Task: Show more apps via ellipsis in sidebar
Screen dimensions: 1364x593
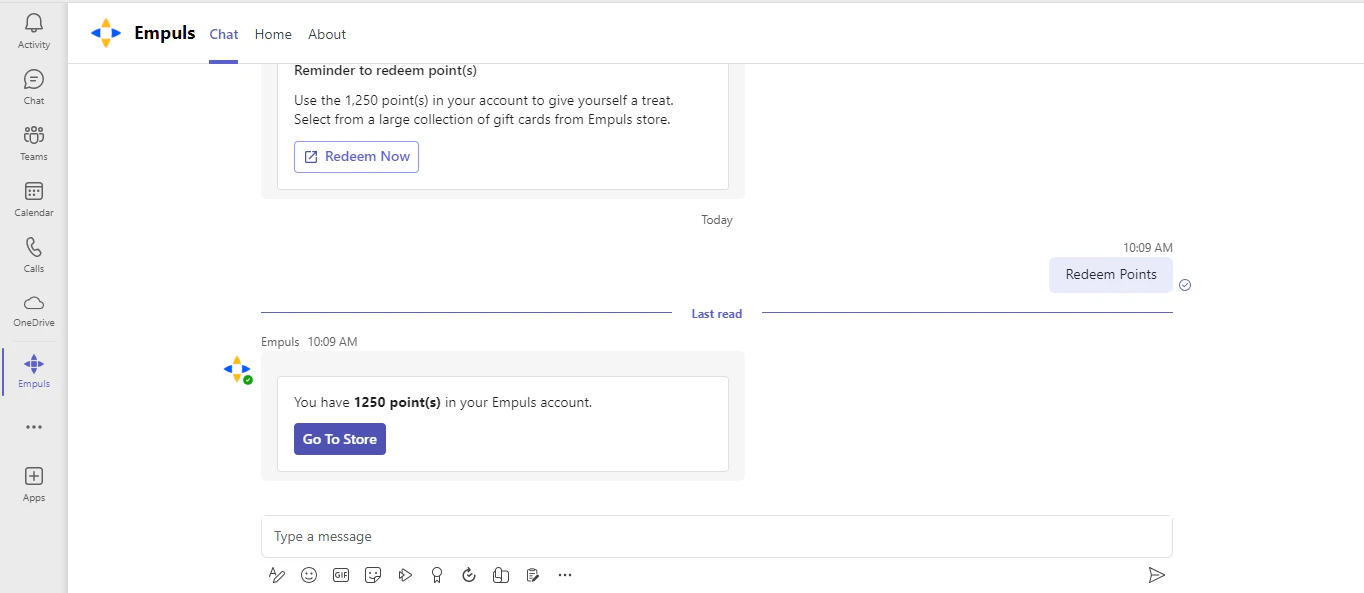Action: pos(34,427)
